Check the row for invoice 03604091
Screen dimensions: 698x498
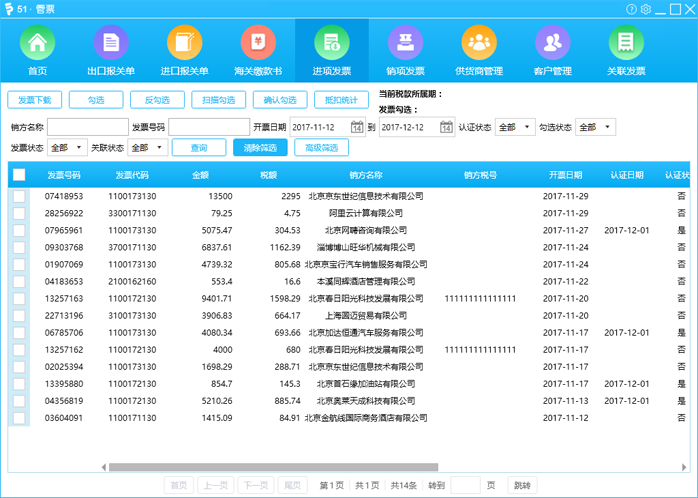point(19,418)
